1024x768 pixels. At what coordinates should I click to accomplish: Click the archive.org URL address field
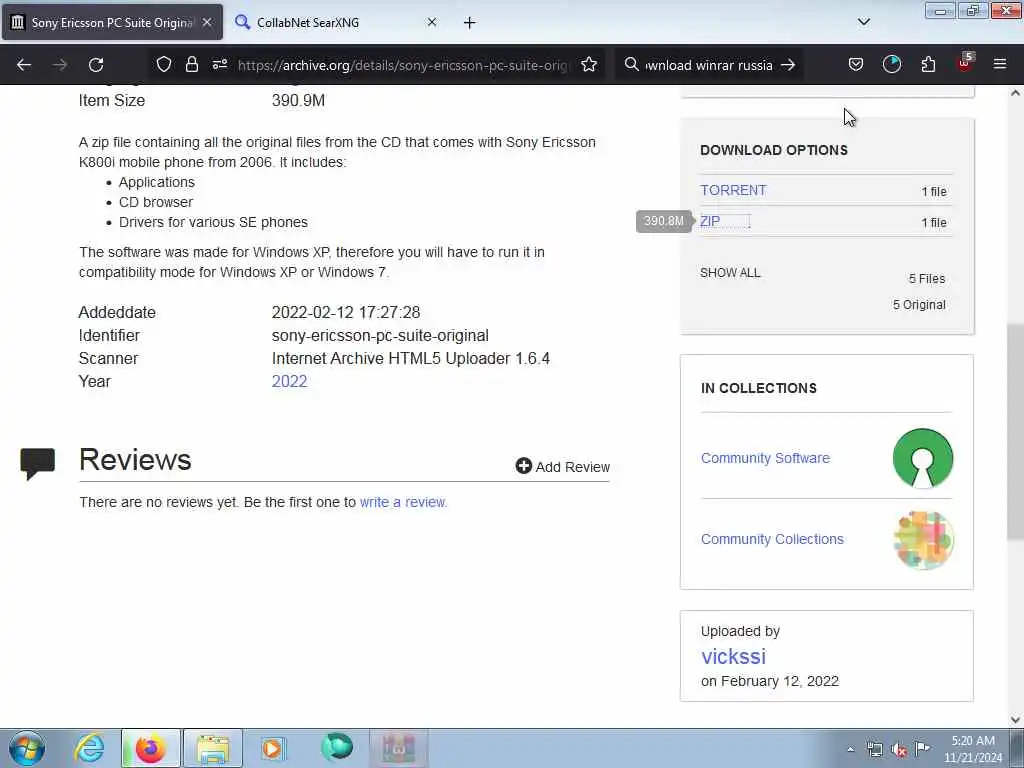(x=403, y=65)
